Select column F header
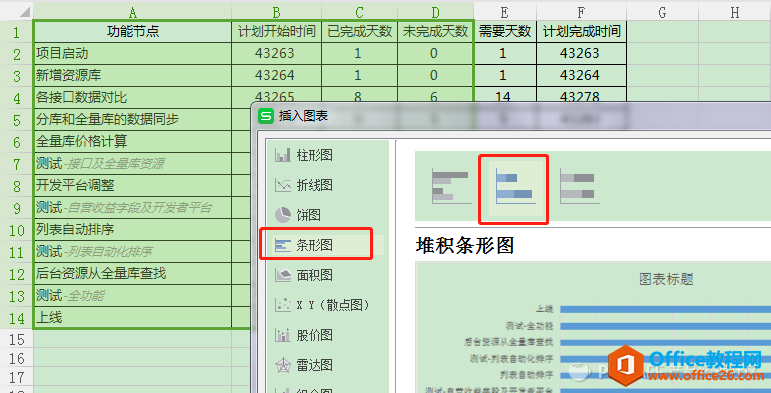771x393 pixels. click(x=582, y=12)
